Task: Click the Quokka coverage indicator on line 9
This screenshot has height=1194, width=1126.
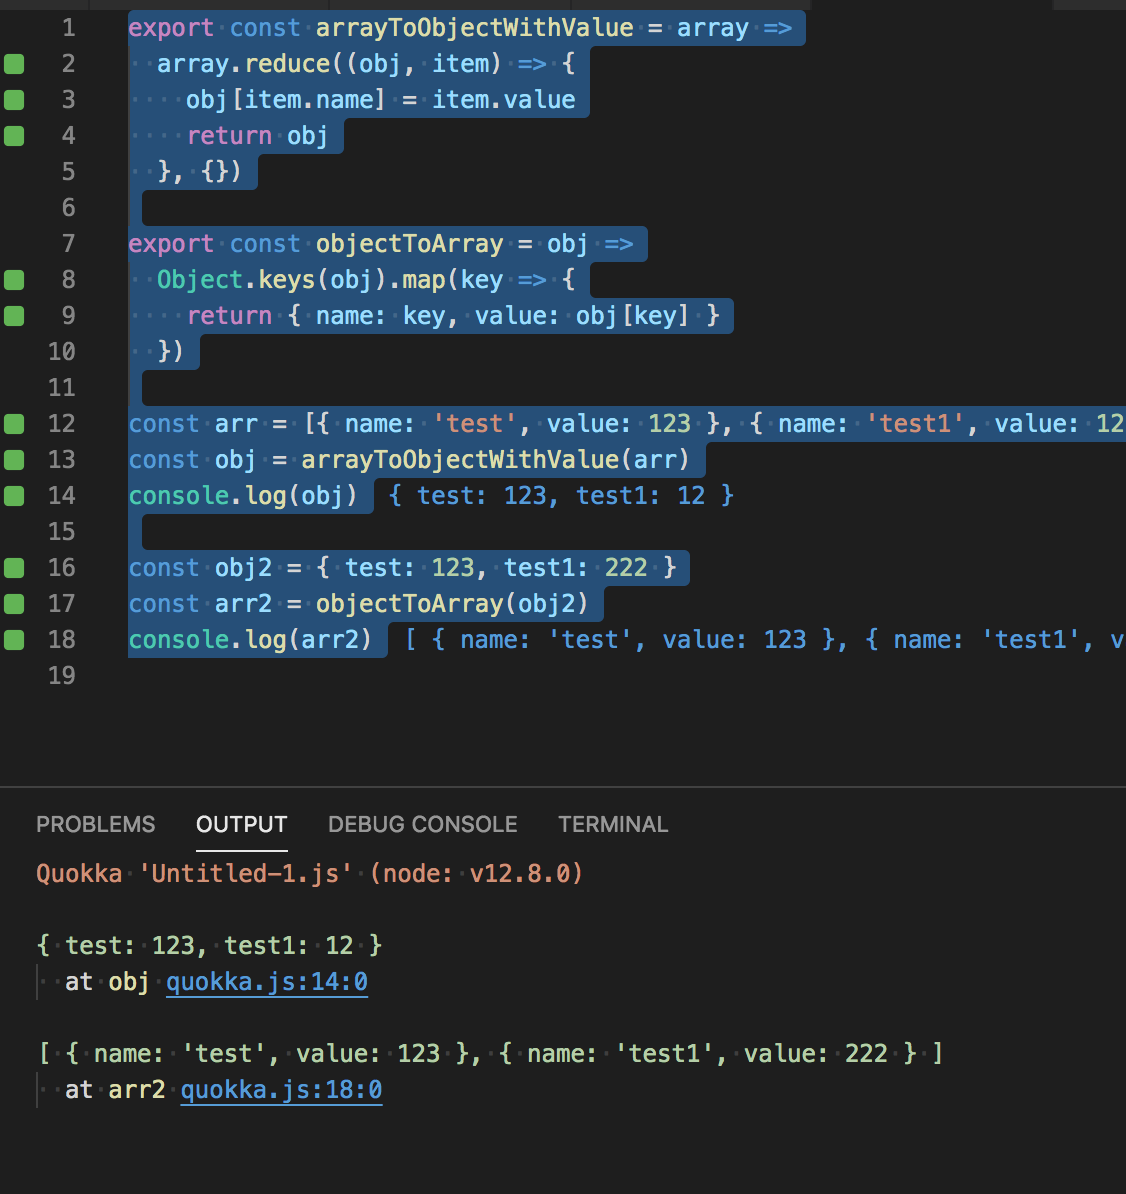Action: [14, 315]
